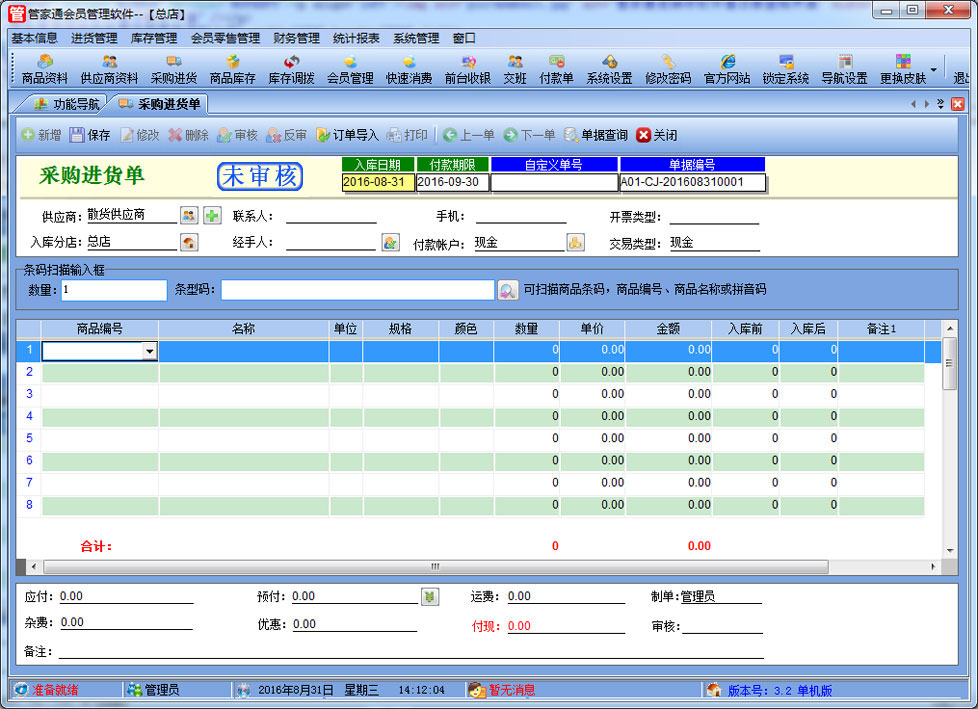Screen dimensions: 978x709
Task: Expand the 商品编号 dropdown in row 1
Action: (x=149, y=351)
